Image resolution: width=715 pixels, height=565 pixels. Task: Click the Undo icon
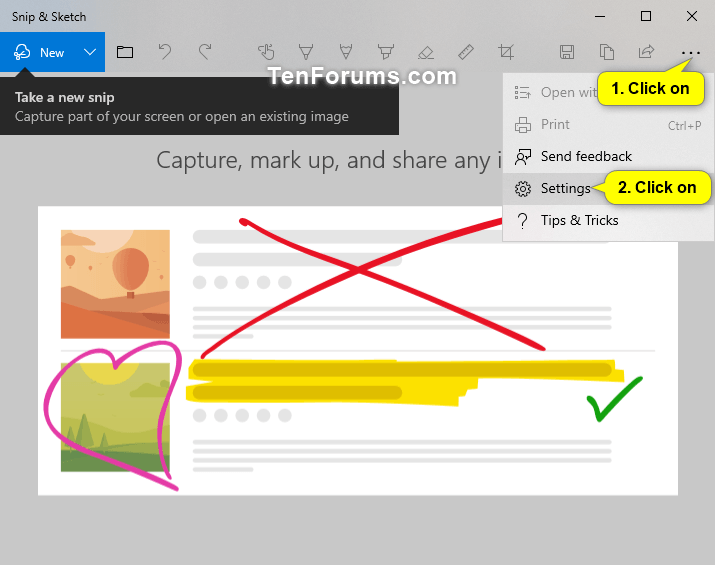point(165,52)
